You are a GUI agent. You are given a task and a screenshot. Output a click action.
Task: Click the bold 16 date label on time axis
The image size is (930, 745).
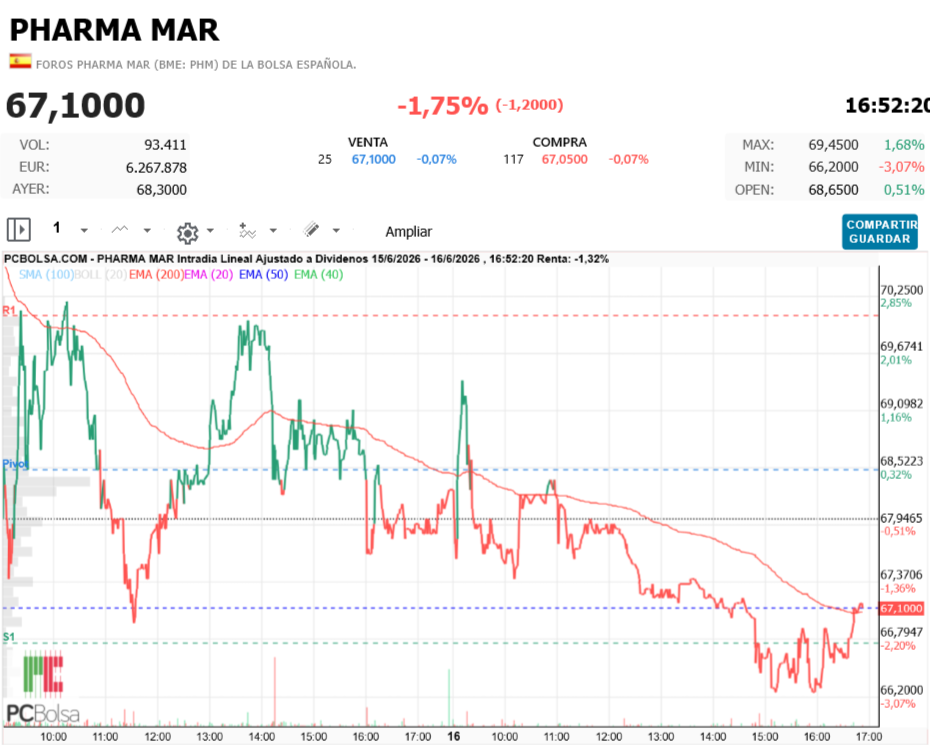coord(454,736)
